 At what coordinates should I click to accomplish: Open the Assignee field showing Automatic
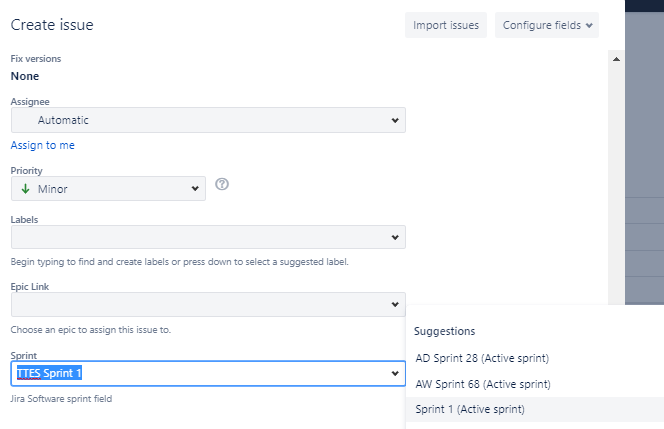point(200,120)
